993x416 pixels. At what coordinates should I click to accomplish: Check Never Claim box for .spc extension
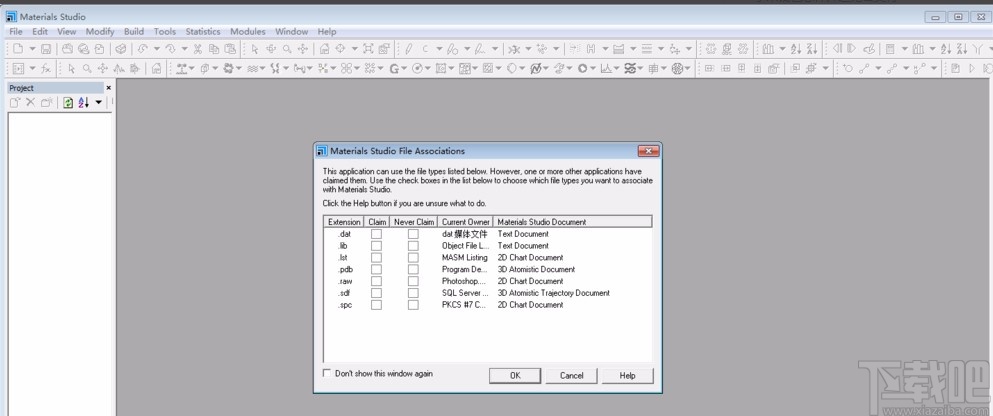pos(413,305)
